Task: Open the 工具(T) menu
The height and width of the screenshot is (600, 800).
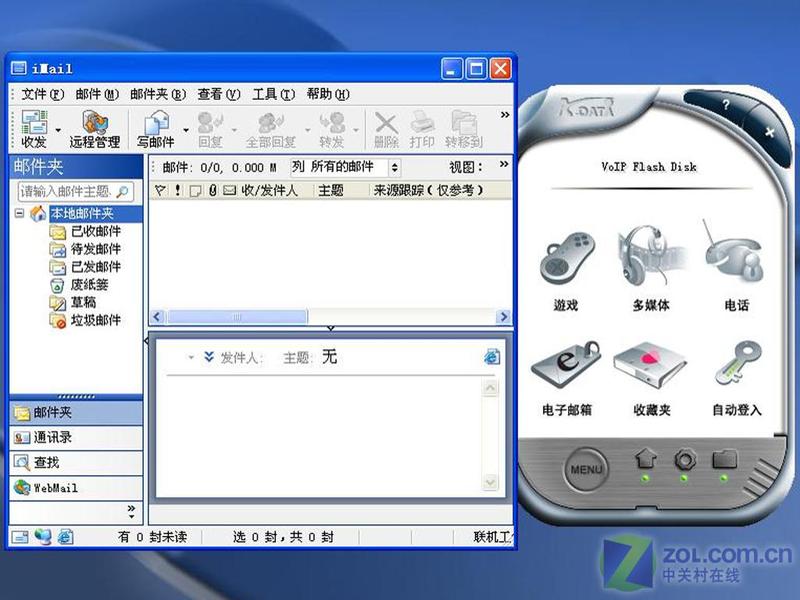Action: pos(273,94)
